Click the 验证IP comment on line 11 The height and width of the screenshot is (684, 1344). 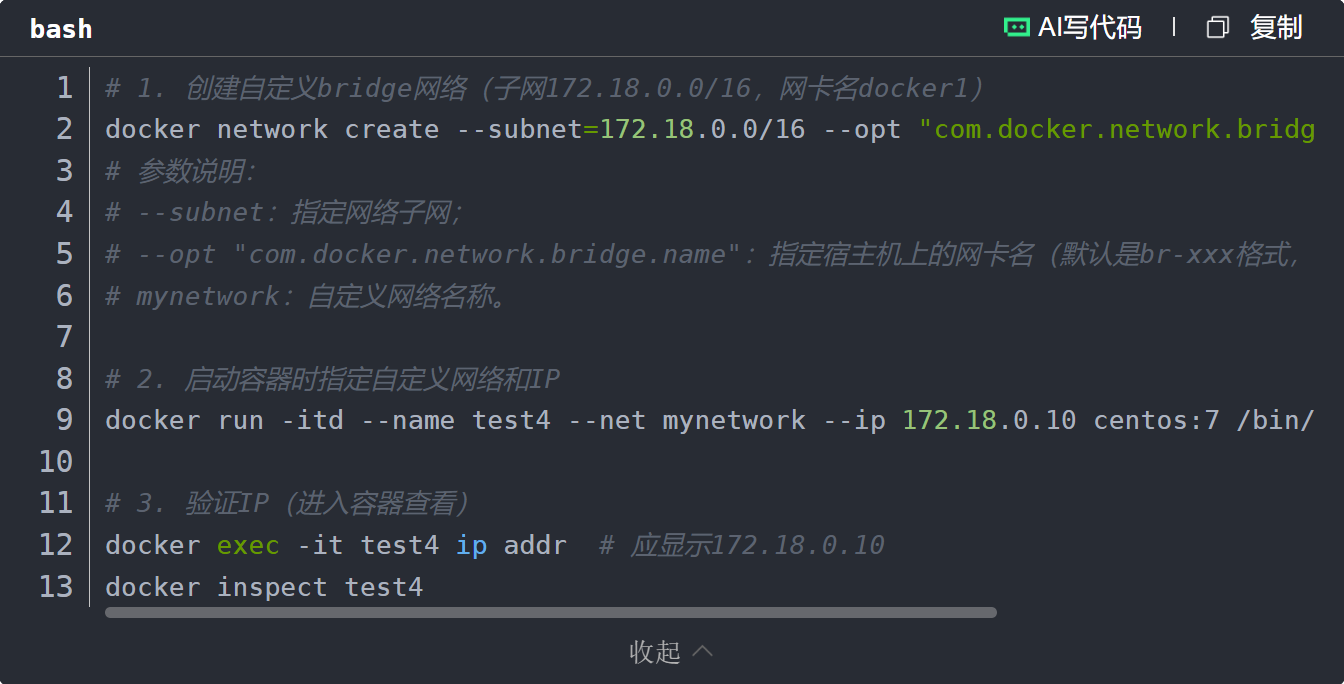[x=288, y=503]
